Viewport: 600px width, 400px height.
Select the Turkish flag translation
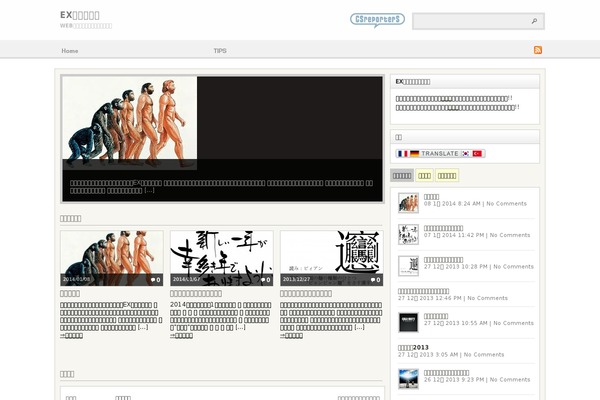pos(478,153)
